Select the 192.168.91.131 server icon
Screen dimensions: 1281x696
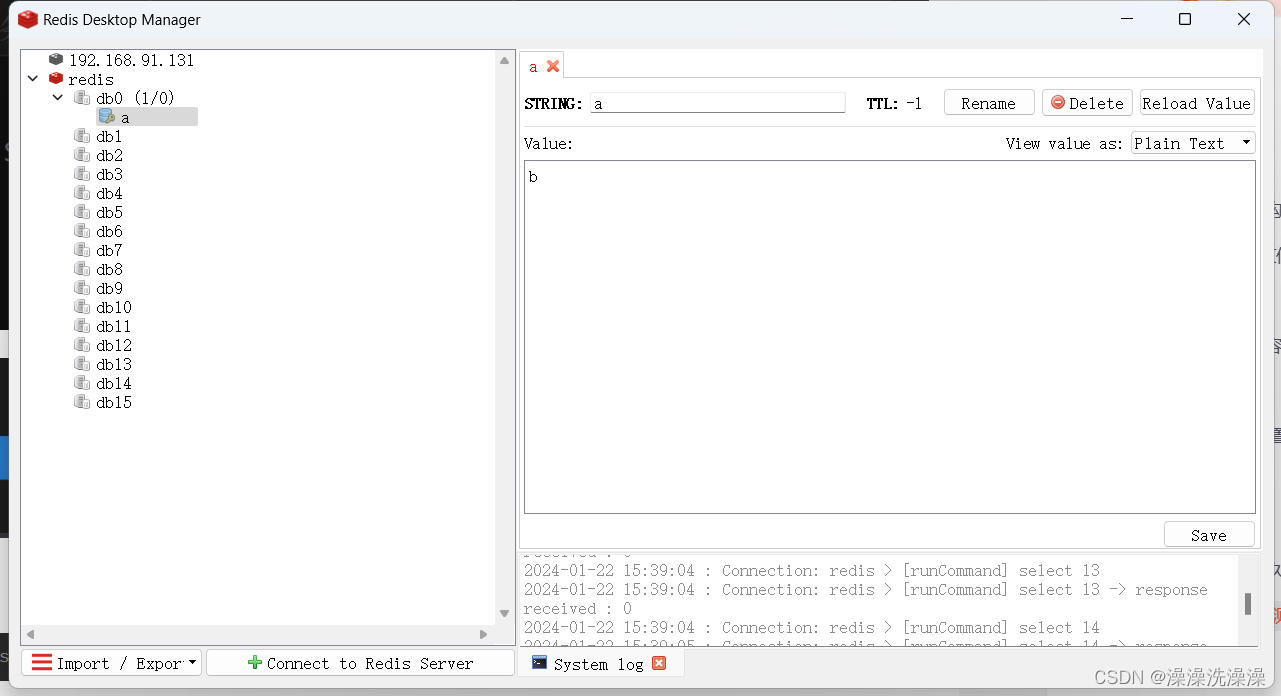coord(56,60)
